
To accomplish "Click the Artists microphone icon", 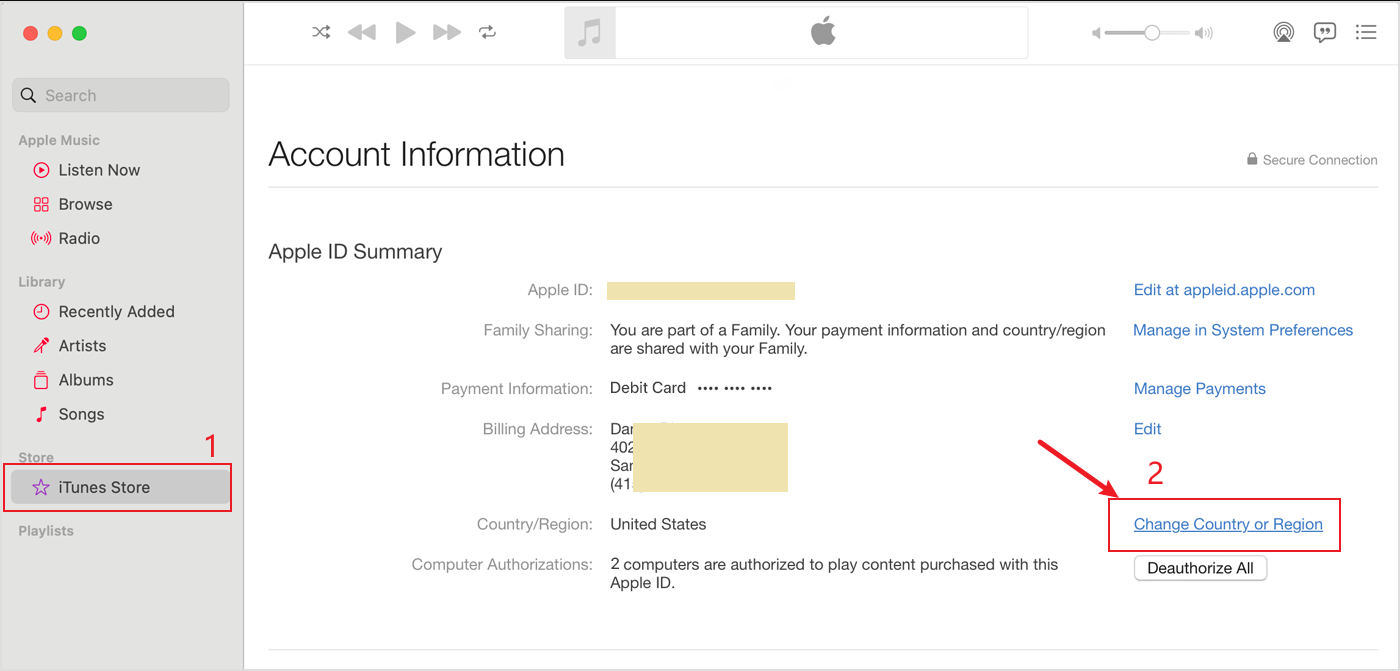I will point(41,346).
